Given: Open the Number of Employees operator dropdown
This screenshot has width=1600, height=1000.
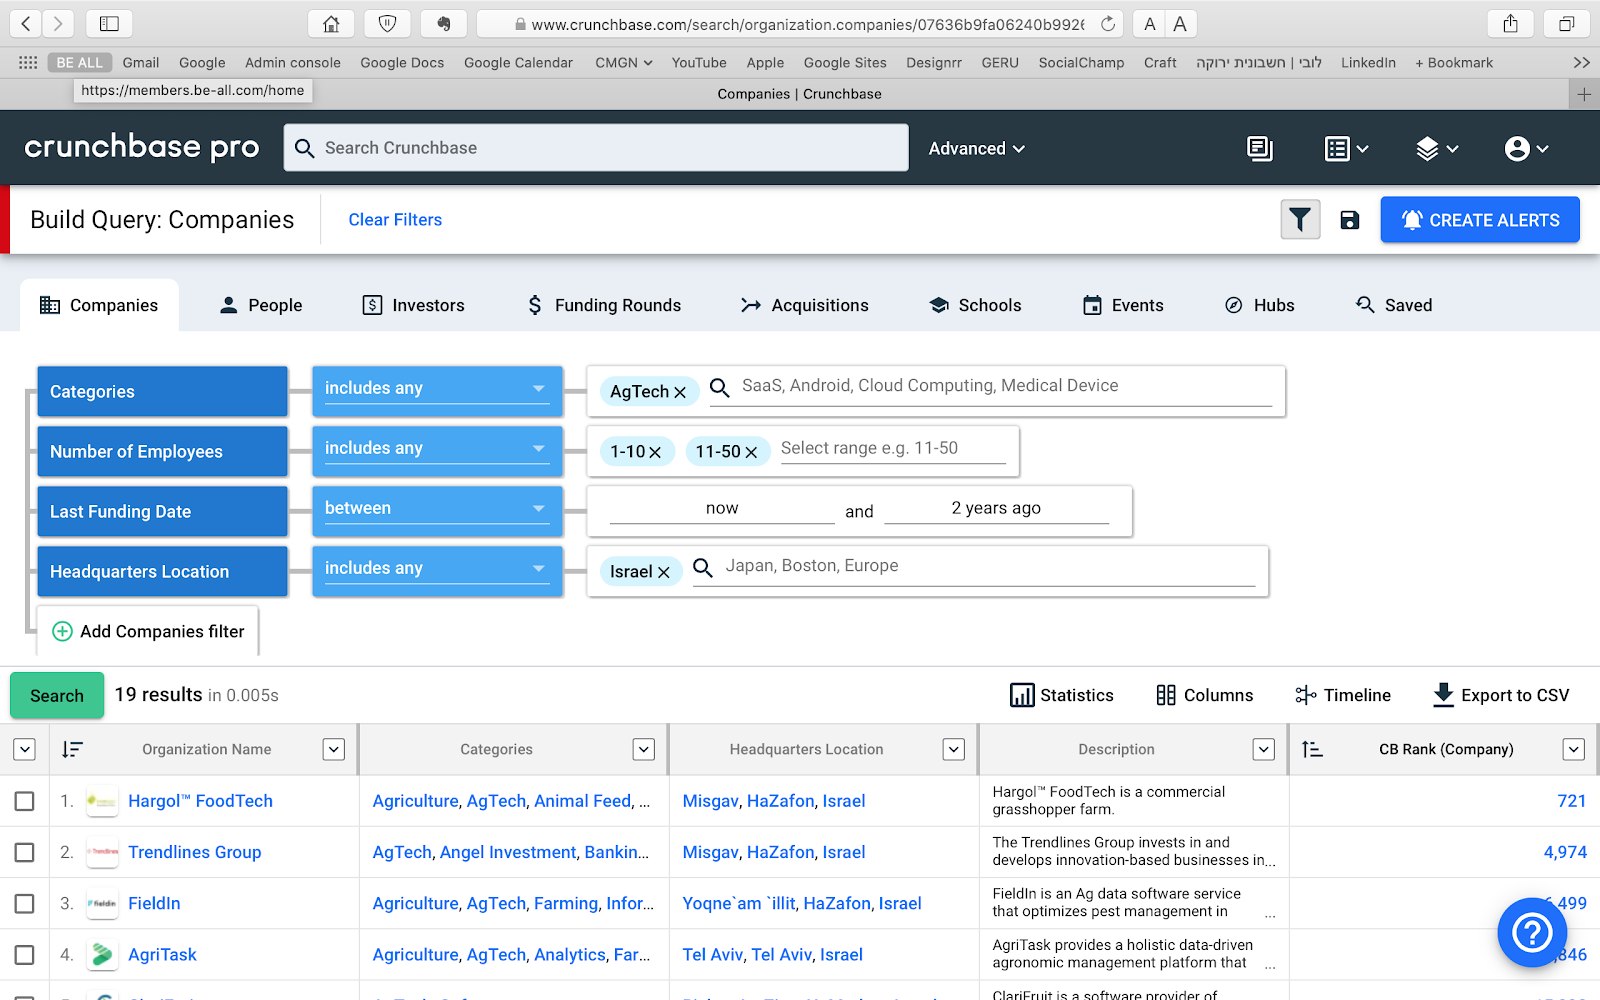Looking at the screenshot, I should click(x=437, y=450).
